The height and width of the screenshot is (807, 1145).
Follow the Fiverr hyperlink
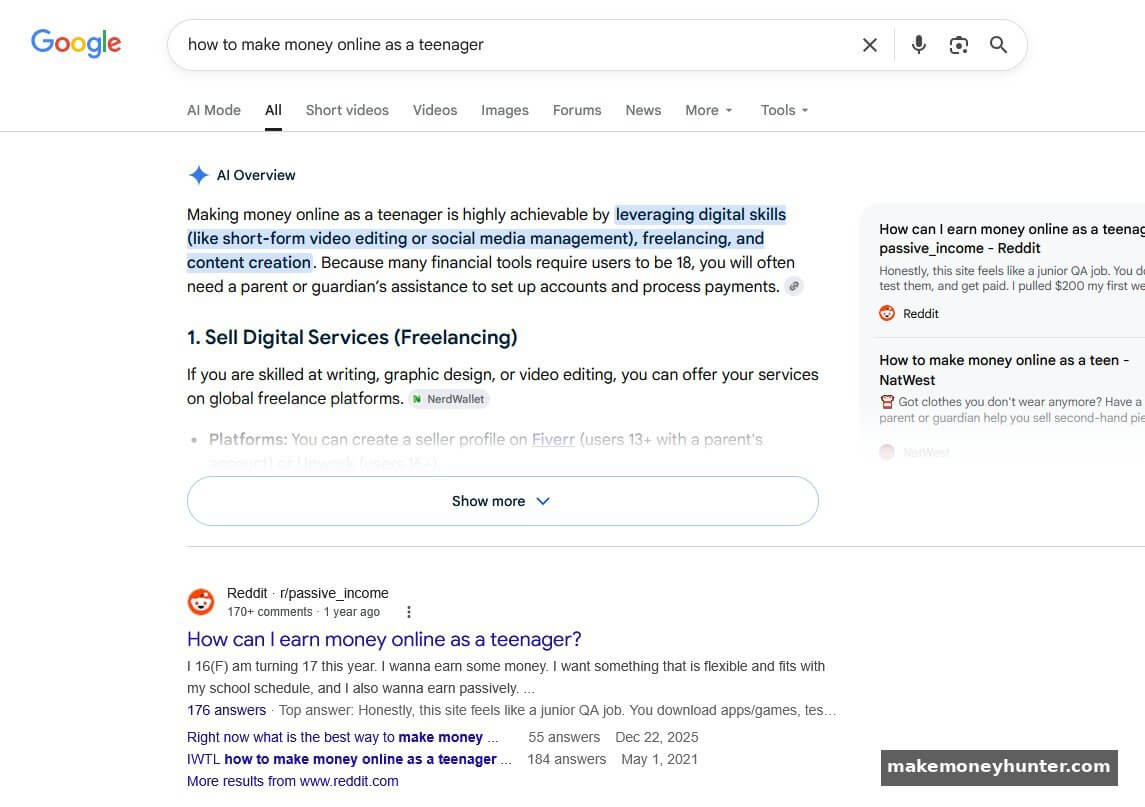click(x=553, y=440)
